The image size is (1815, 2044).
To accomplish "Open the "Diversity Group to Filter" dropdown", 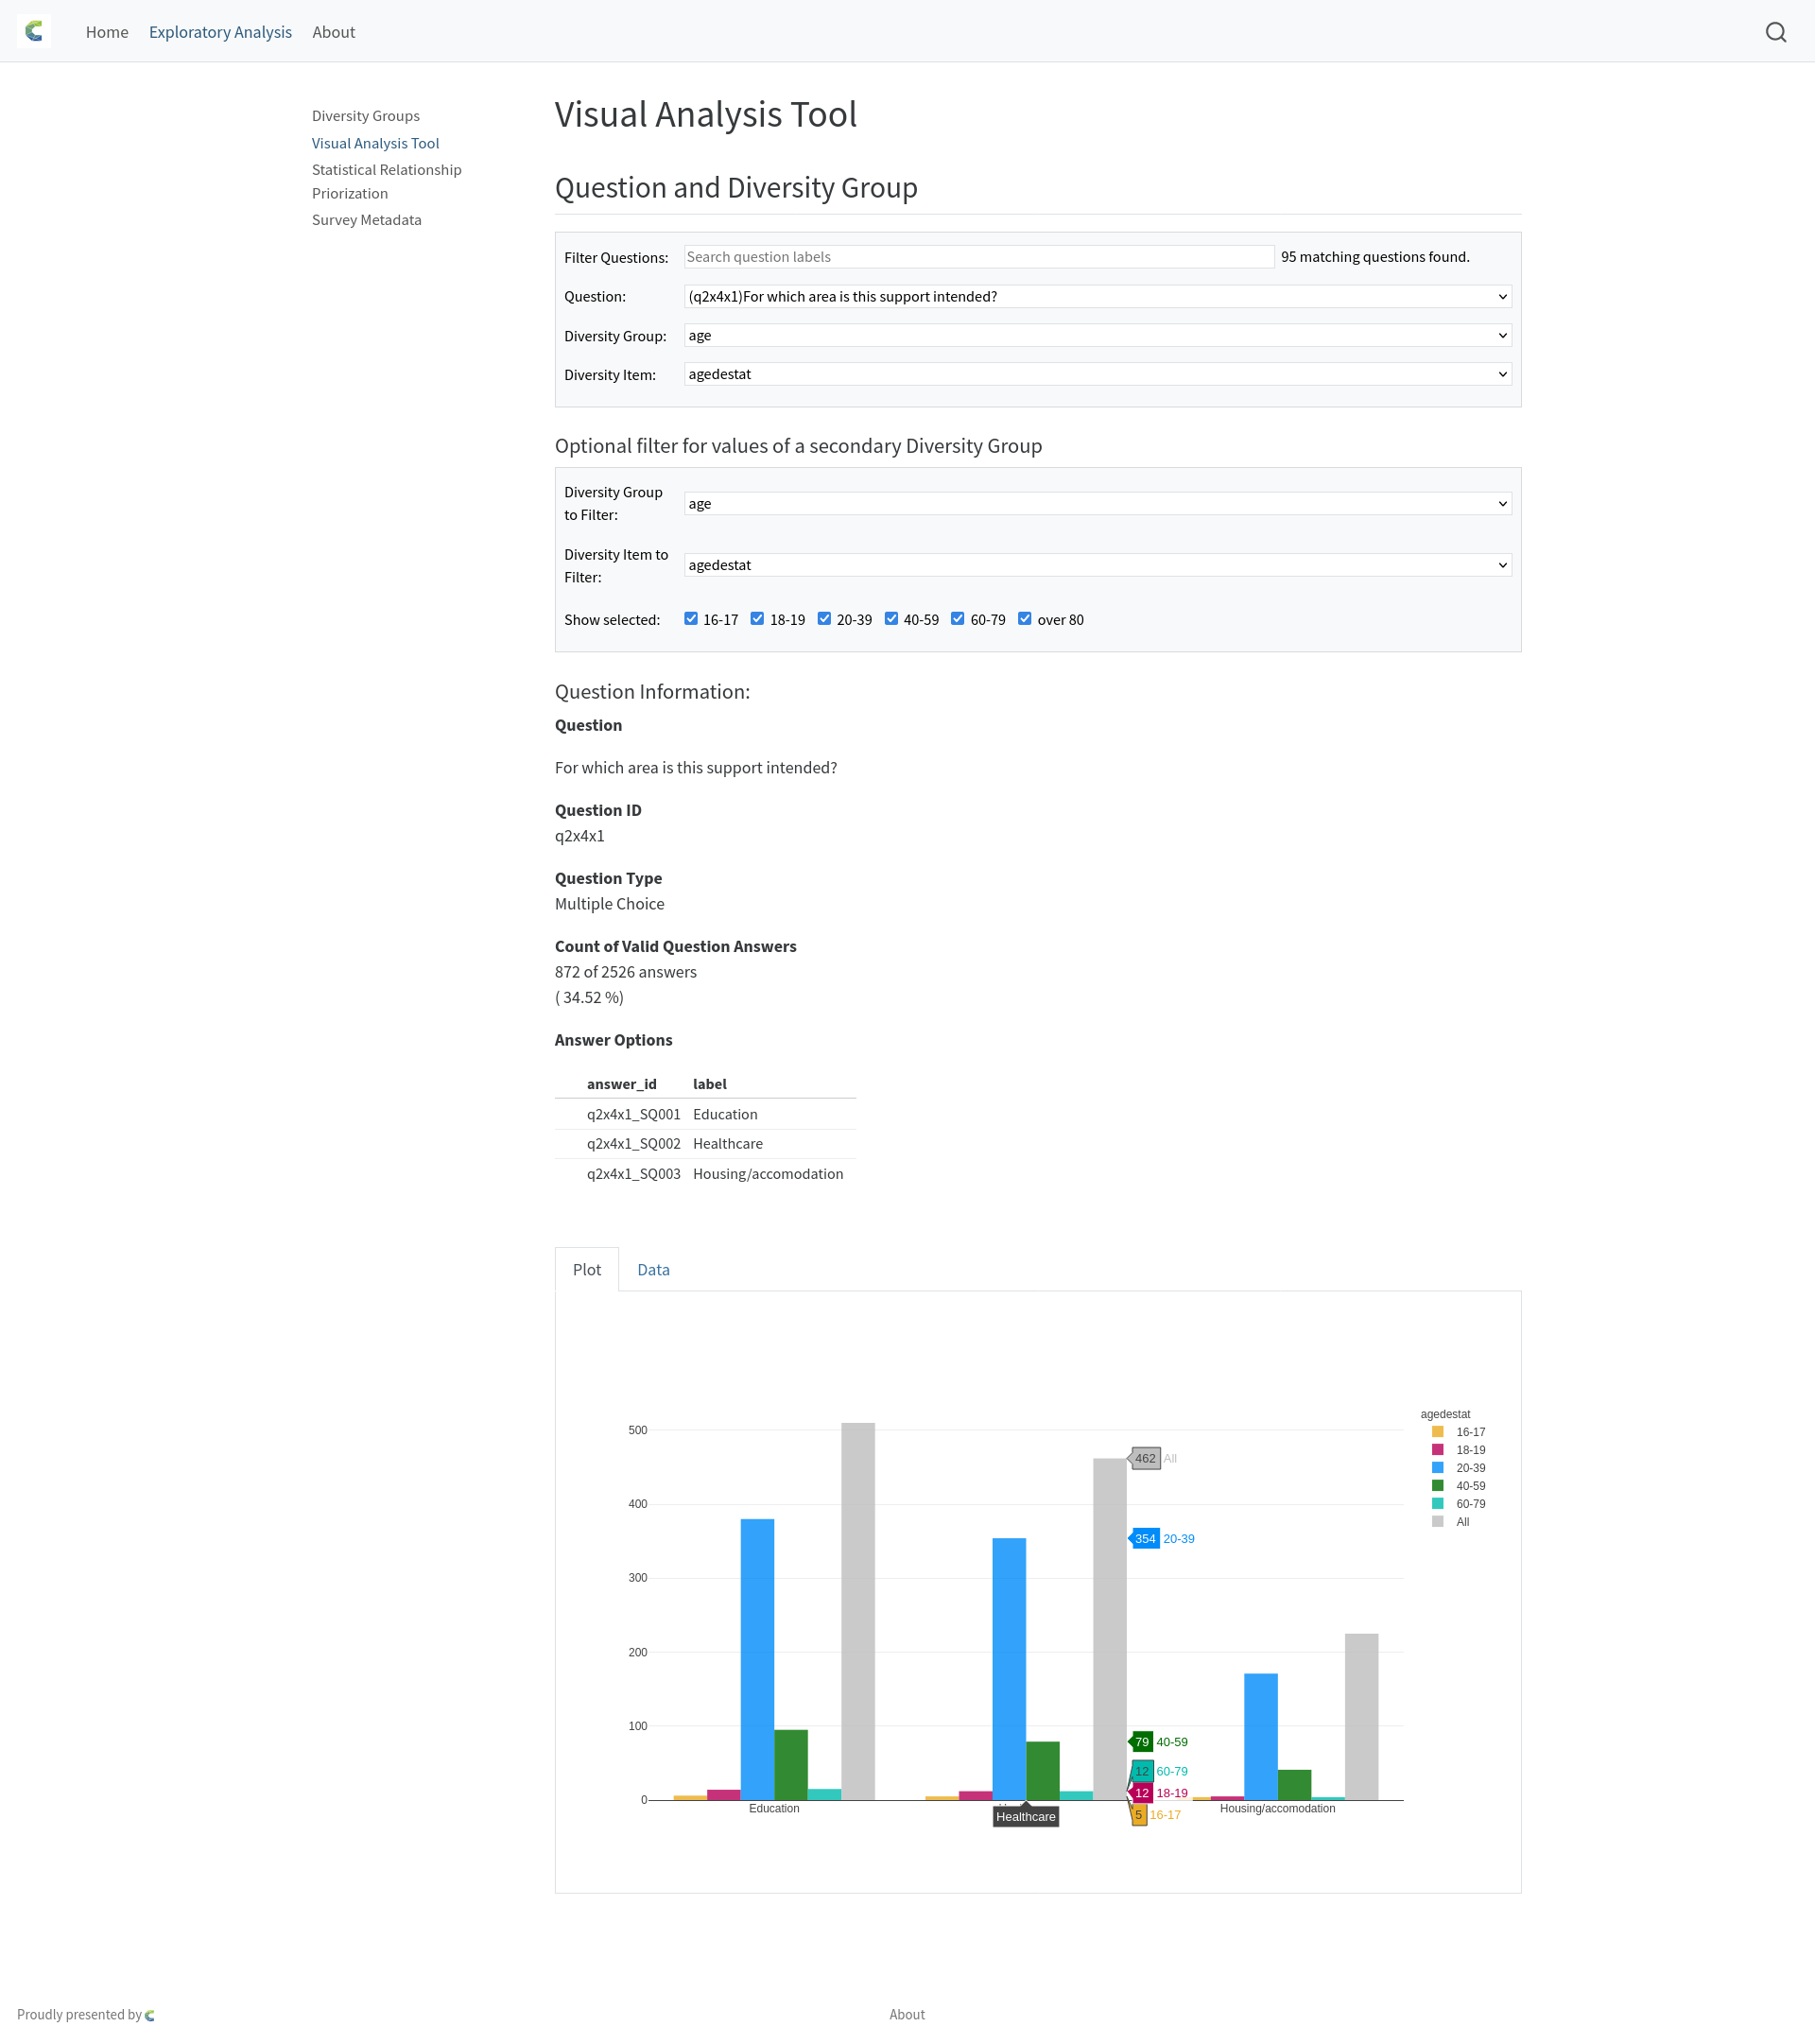I will (x=1096, y=503).
